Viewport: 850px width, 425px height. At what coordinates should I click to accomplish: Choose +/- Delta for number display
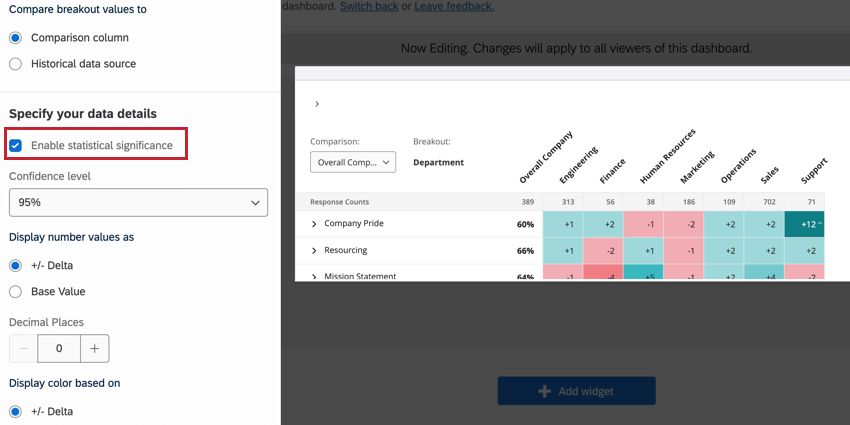pyautogui.click(x=15, y=266)
